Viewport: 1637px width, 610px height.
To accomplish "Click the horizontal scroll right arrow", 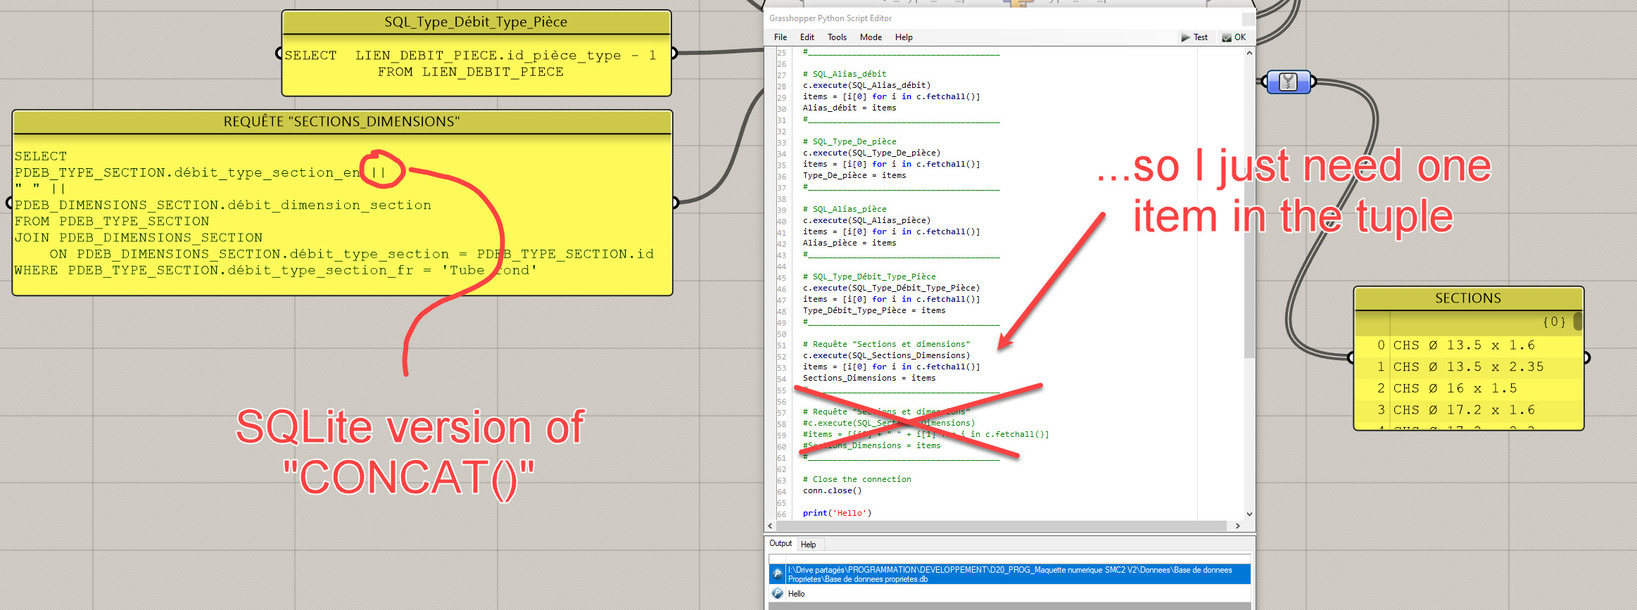I will click(1238, 526).
